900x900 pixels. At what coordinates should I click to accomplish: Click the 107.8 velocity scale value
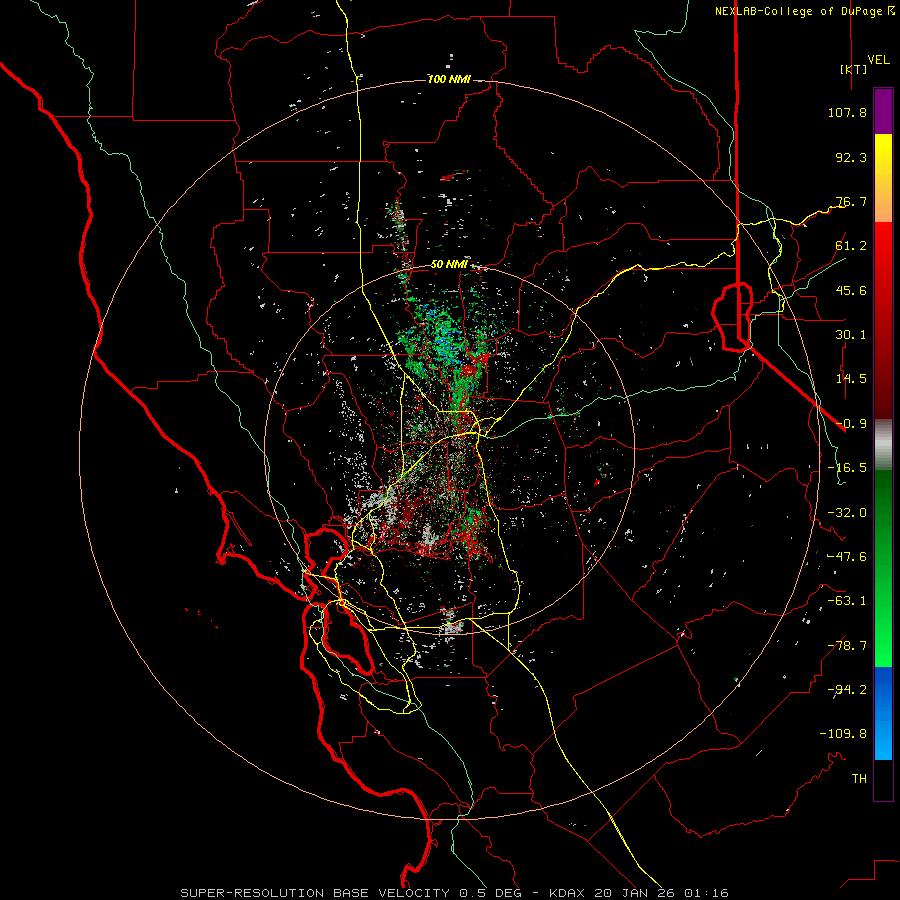(x=847, y=112)
